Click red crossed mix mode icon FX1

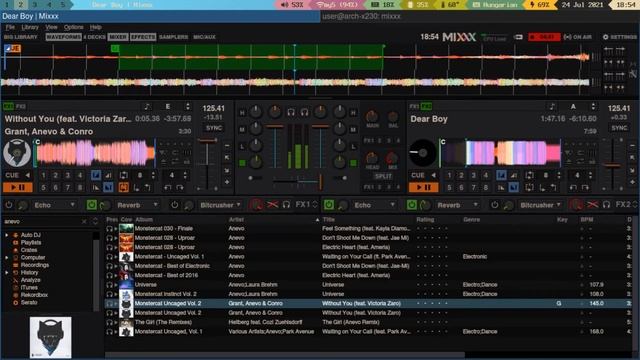click(272, 204)
